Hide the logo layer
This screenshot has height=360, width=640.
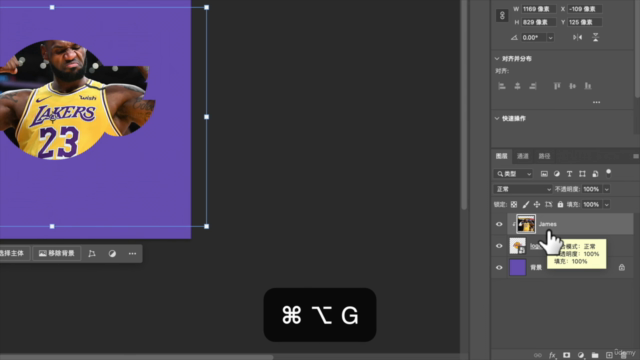(x=499, y=246)
